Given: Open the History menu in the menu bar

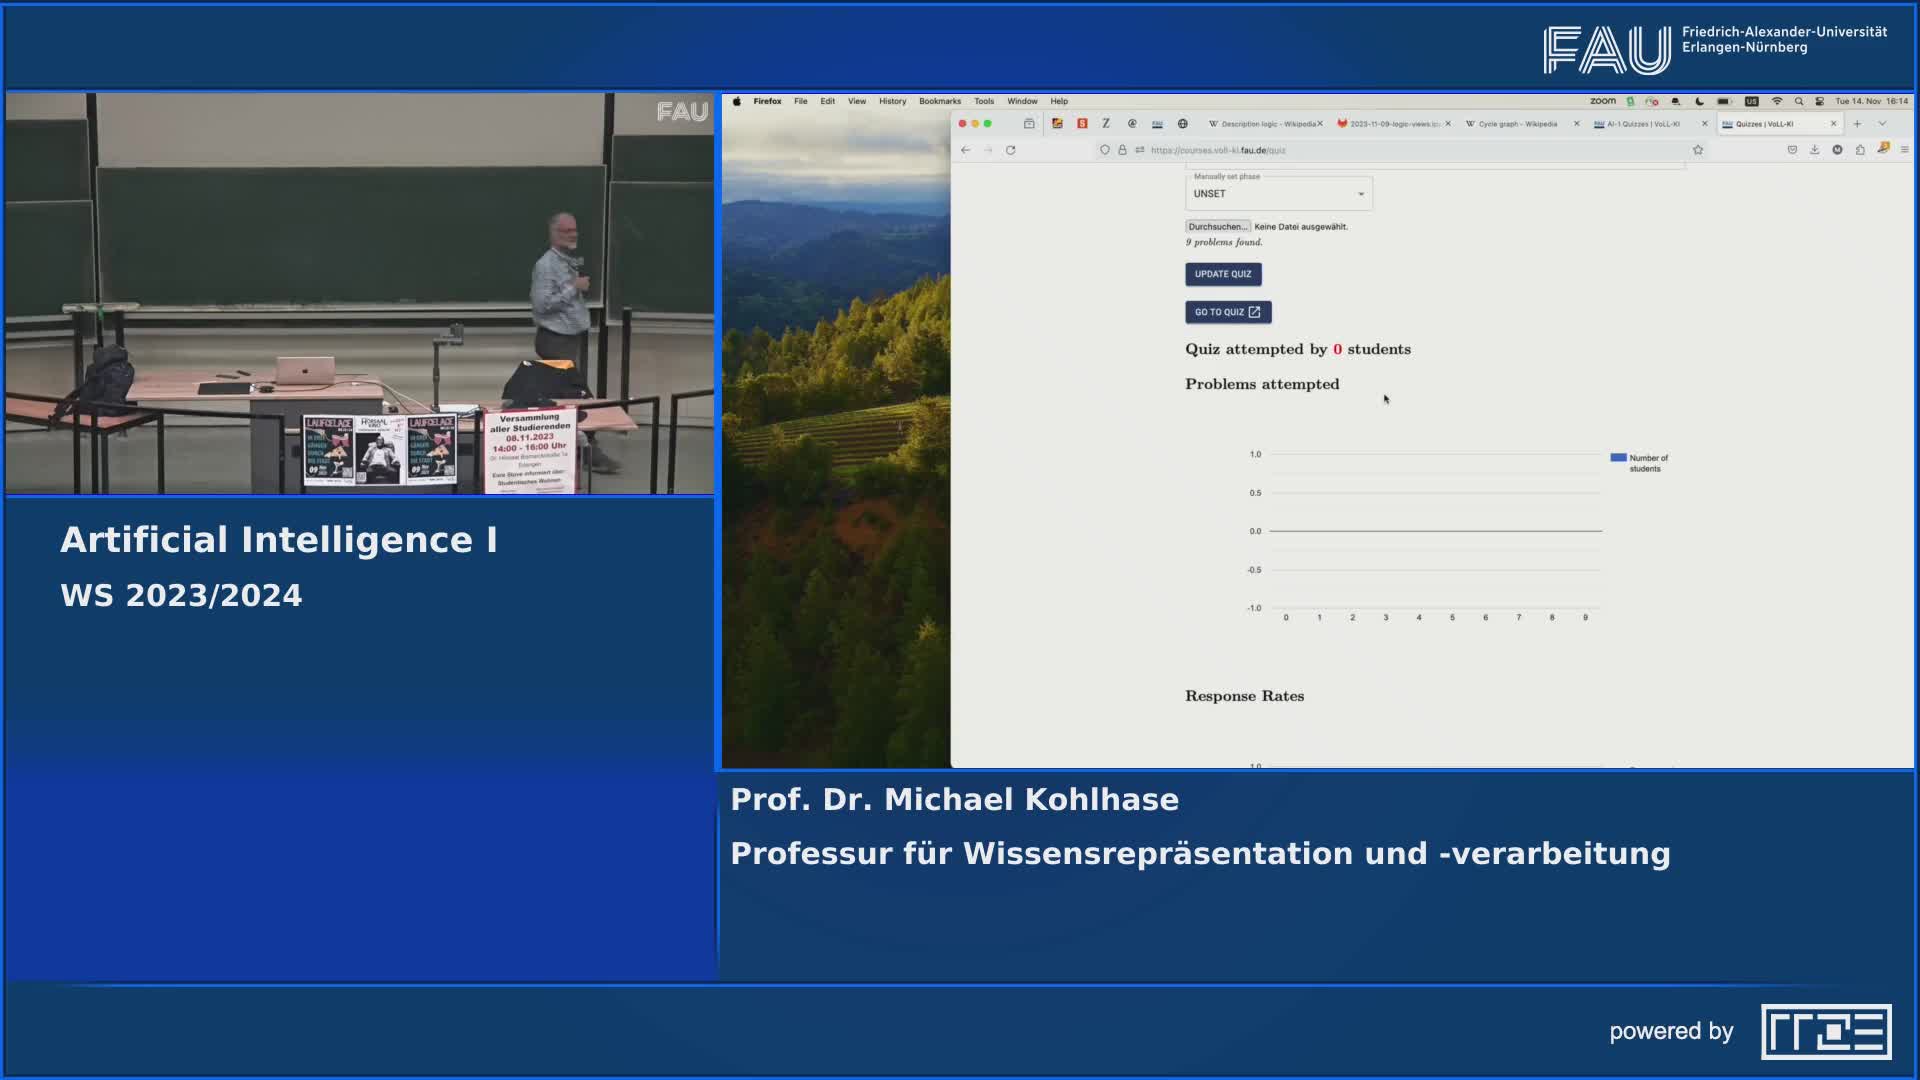Looking at the screenshot, I should coord(891,101).
